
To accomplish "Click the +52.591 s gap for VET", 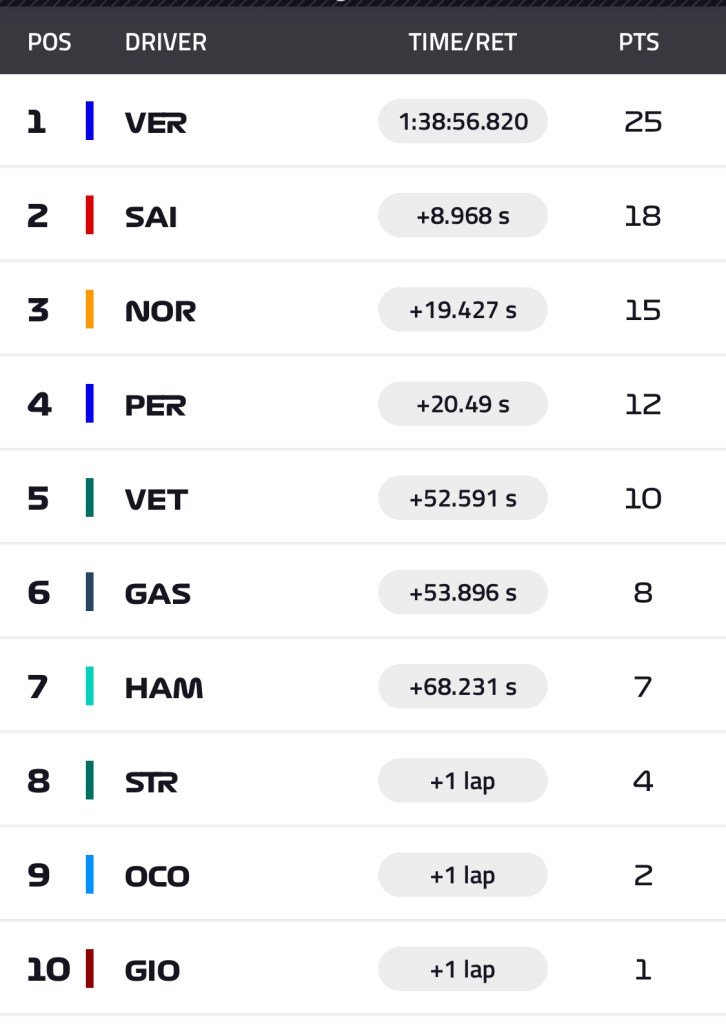I will coord(463,498).
